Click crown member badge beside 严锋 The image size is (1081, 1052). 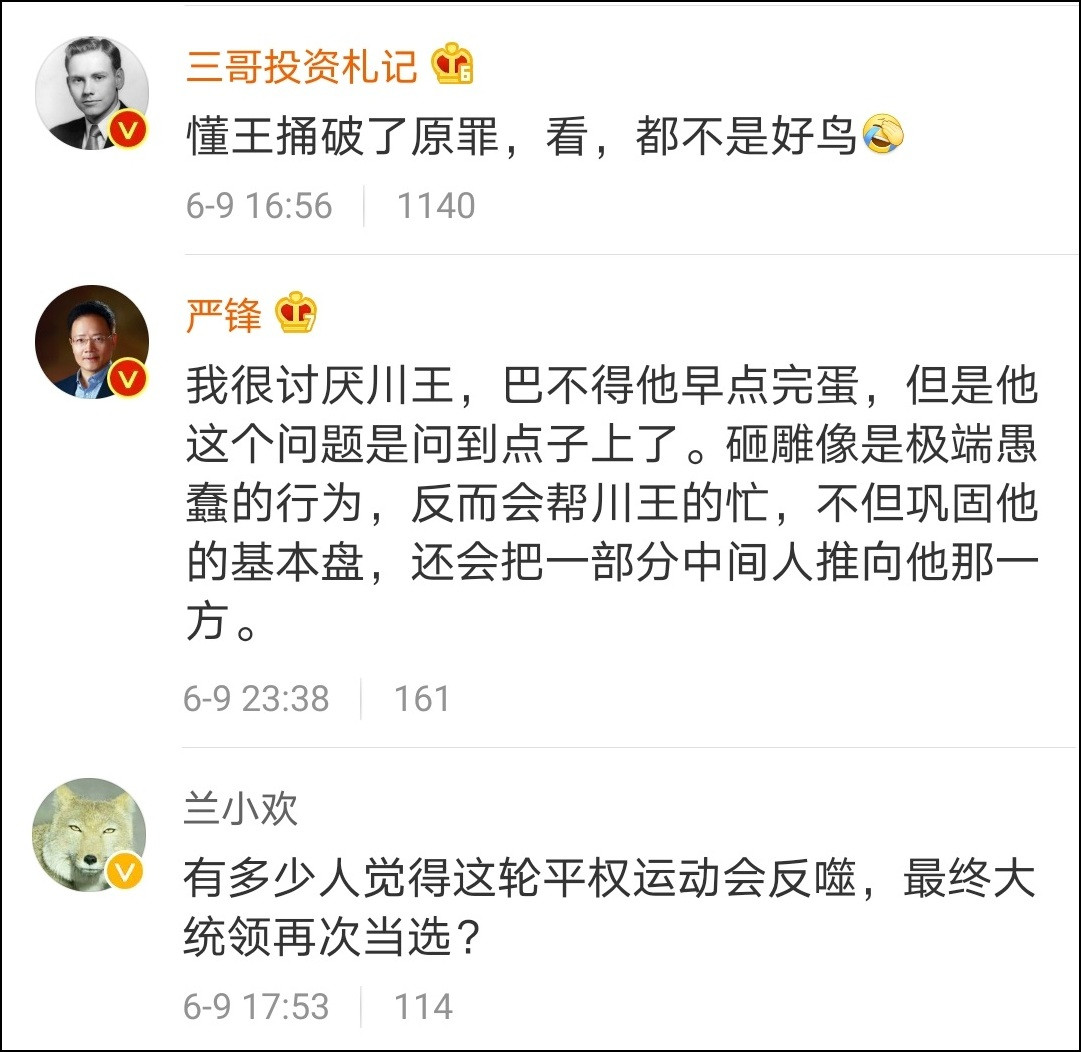pos(296,314)
